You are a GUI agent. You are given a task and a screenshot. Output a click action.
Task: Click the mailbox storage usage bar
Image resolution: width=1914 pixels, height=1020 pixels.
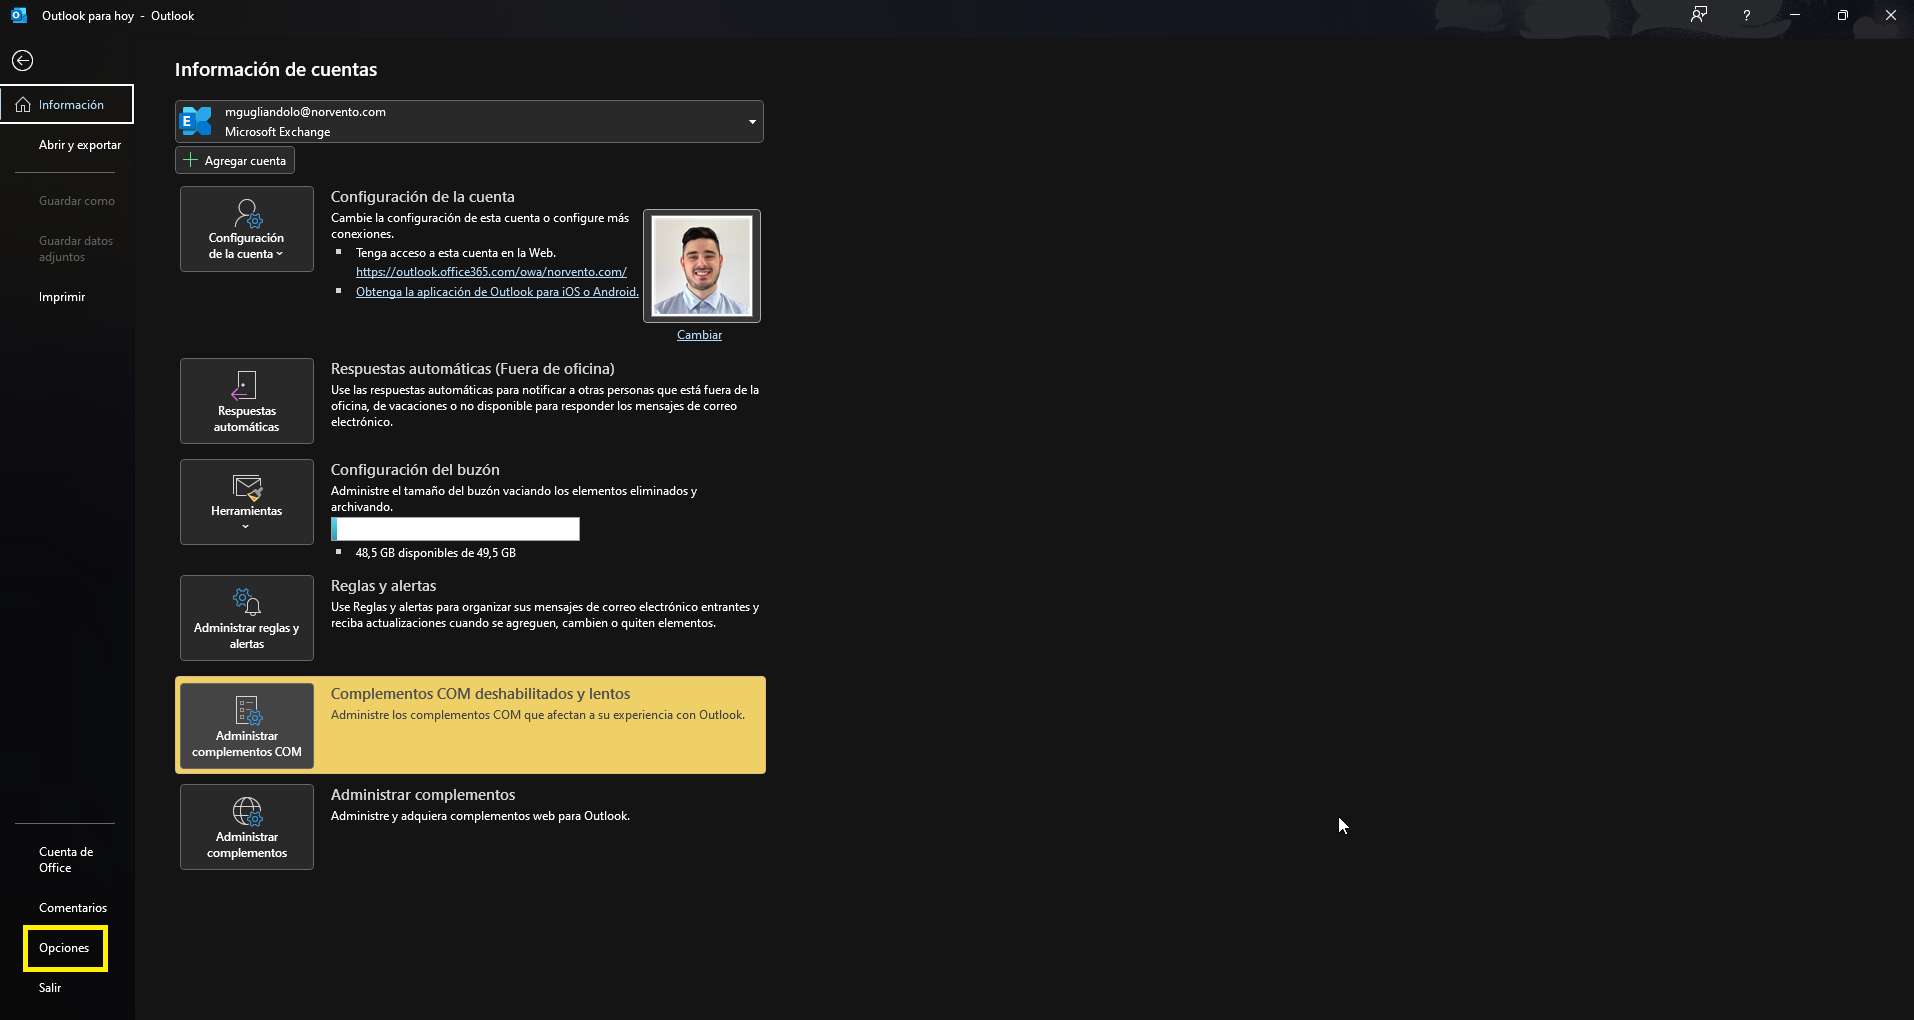point(455,529)
